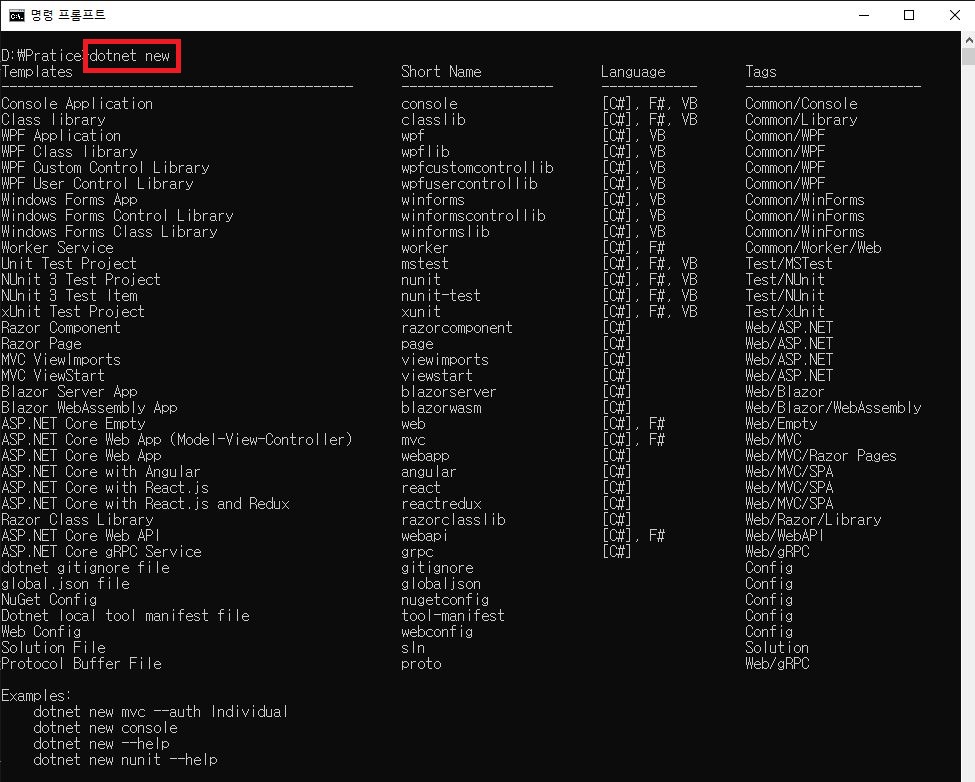This screenshot has width=975, height=782.
Task: Click example 'dotnet new nunit --help'
Action: tap(126, 760)
